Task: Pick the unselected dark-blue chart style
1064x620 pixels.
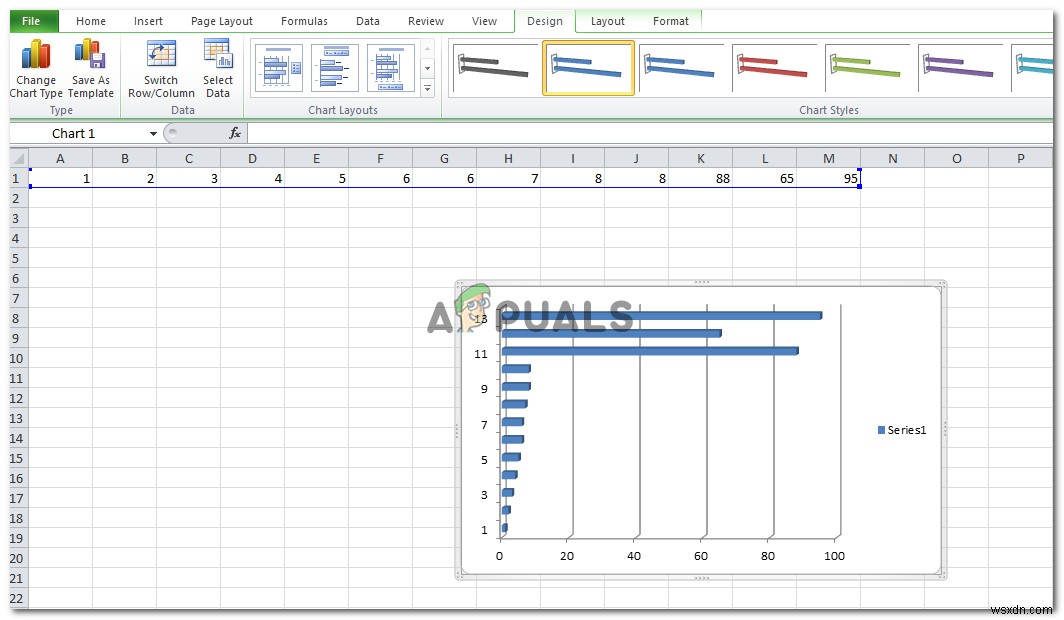Action: (x=681, y=68)
